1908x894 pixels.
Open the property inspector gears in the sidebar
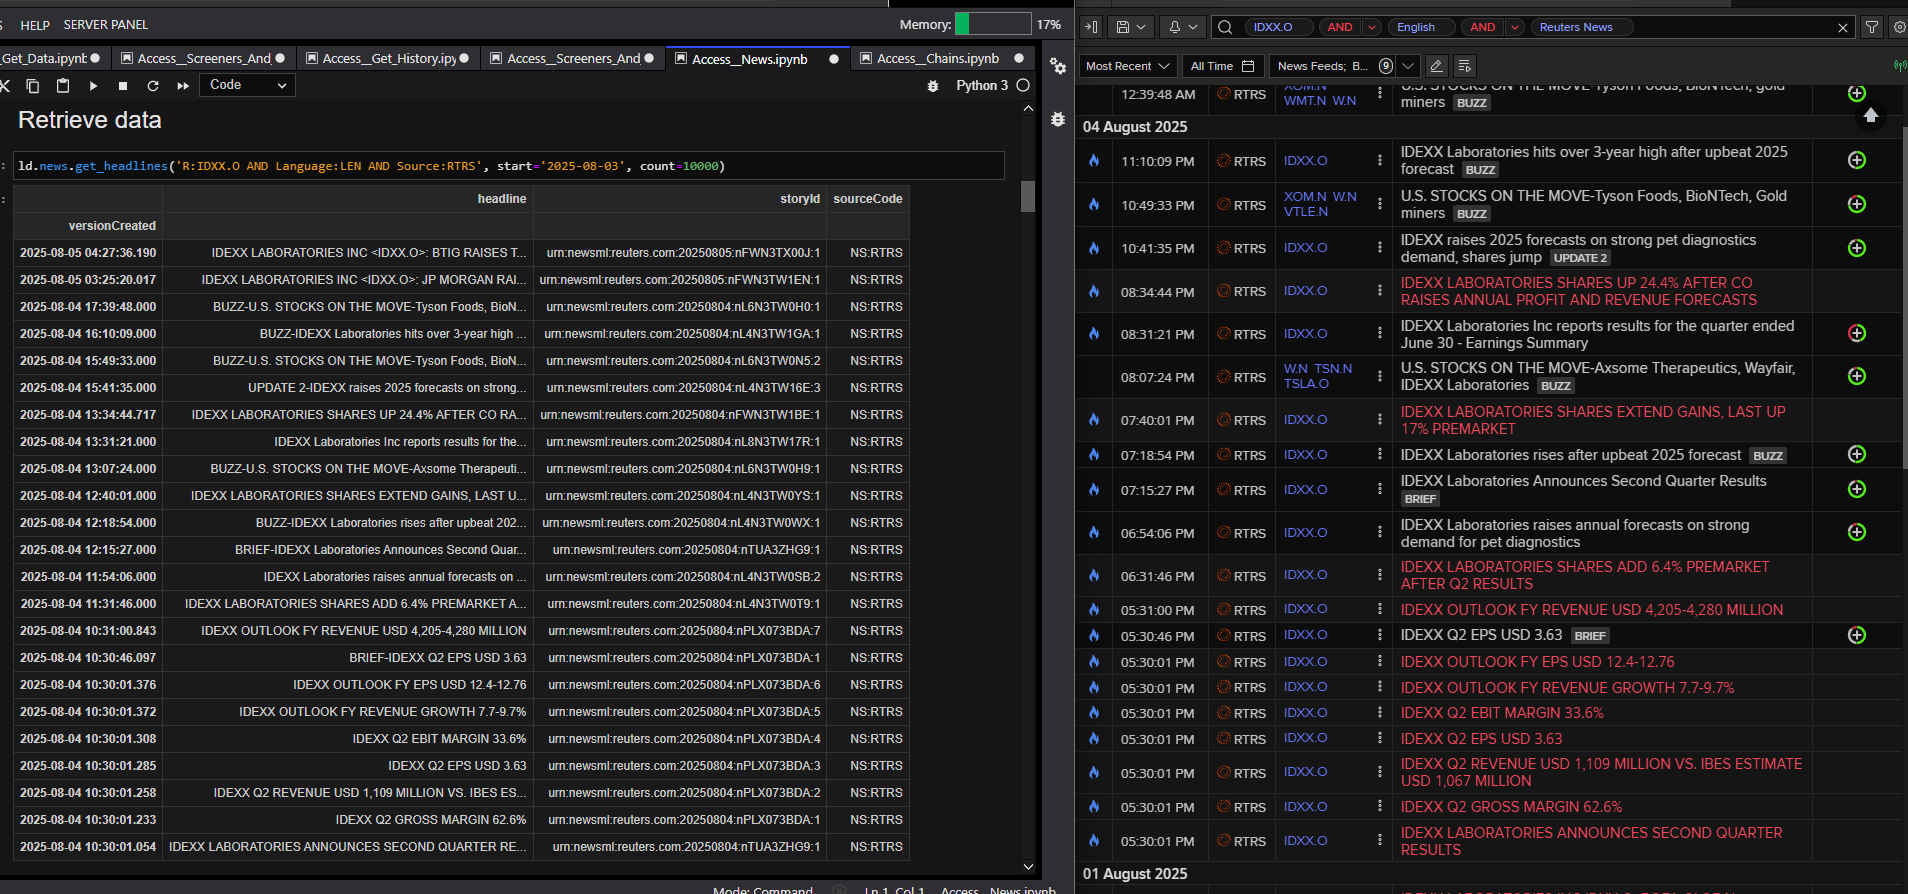[1058, 66]
